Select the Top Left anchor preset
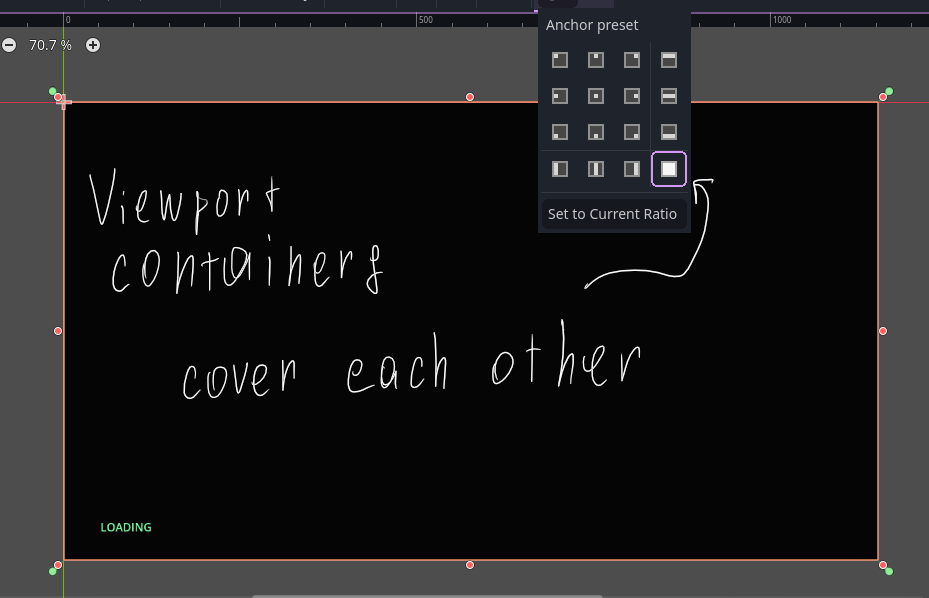The image size is (929, 598). (x=560, y=60)
